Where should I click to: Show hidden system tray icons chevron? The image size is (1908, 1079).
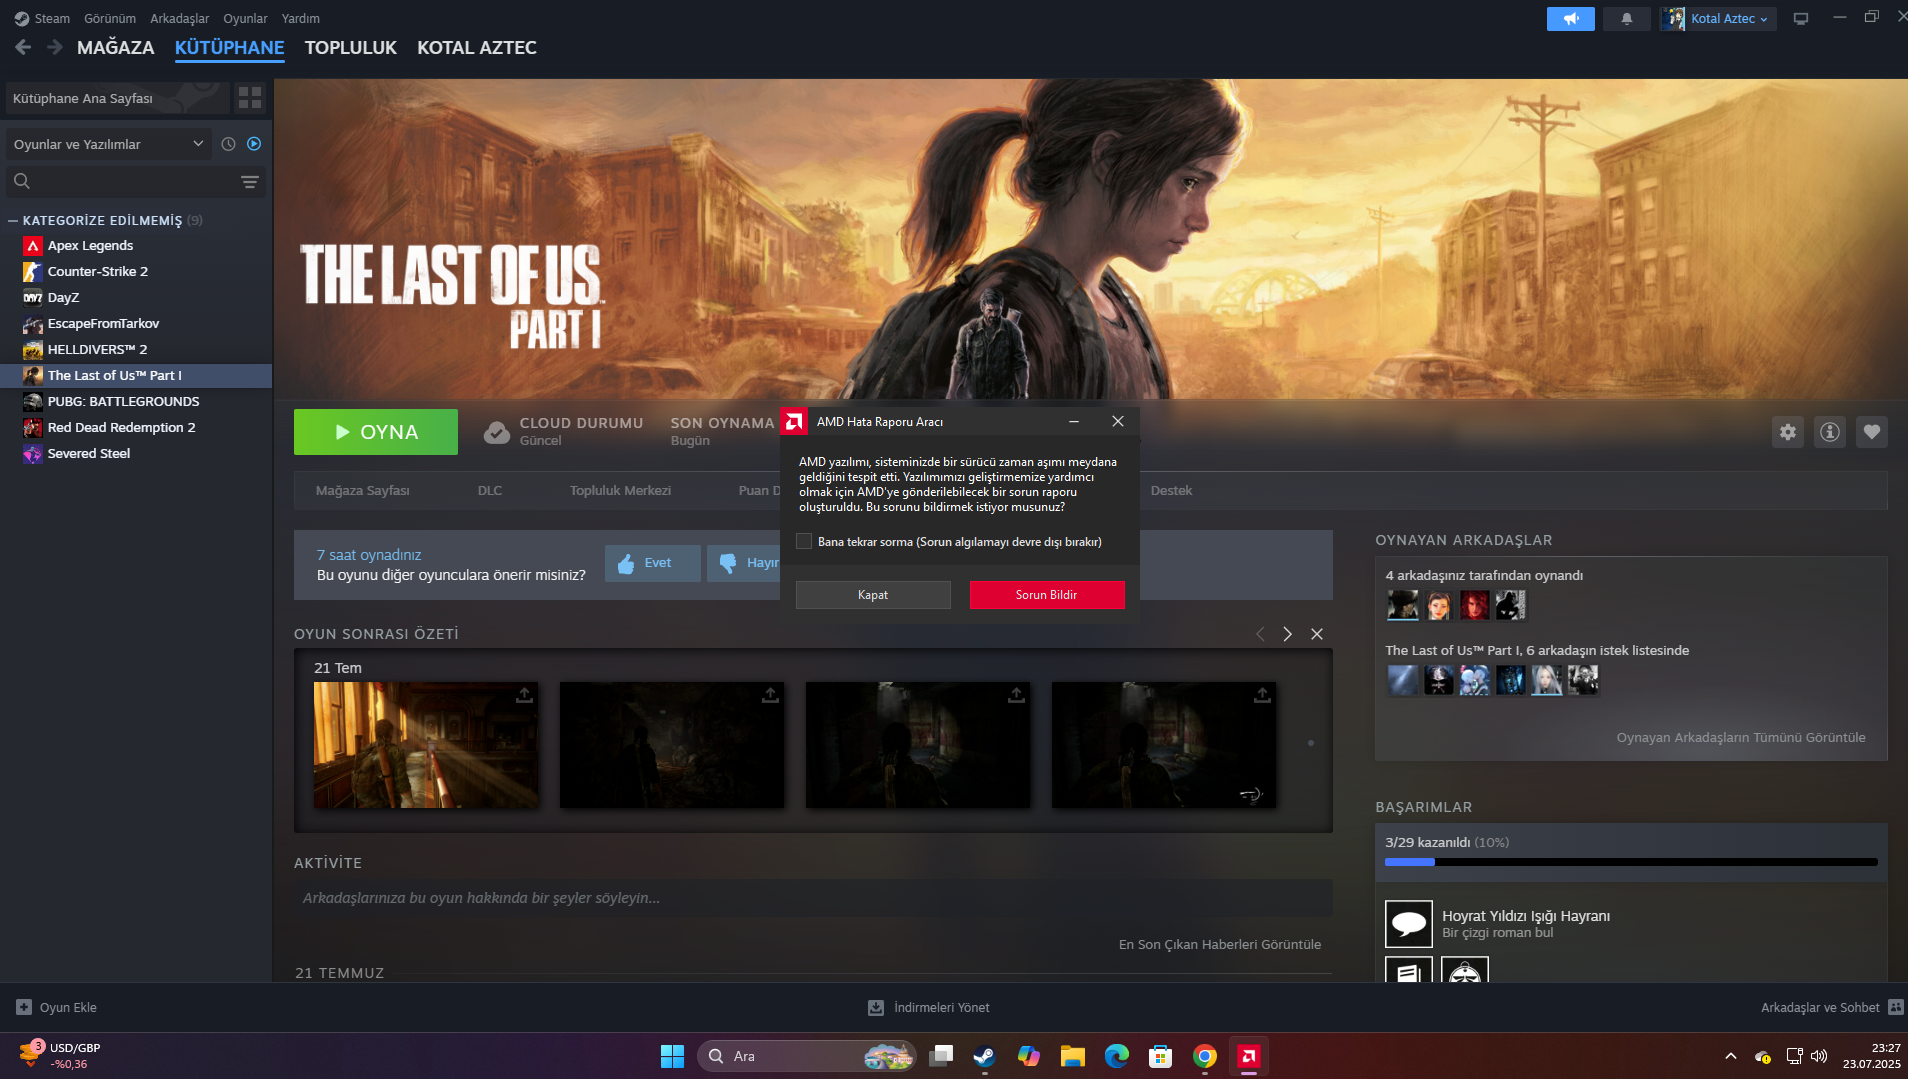tap(1731, 1056)
